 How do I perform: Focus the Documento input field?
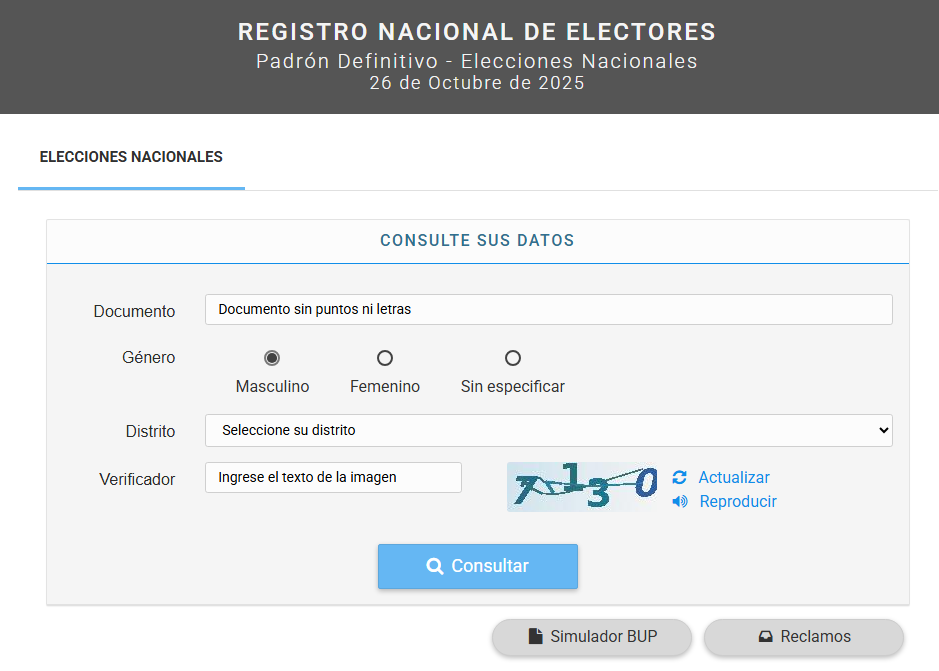tap(548, 310)
